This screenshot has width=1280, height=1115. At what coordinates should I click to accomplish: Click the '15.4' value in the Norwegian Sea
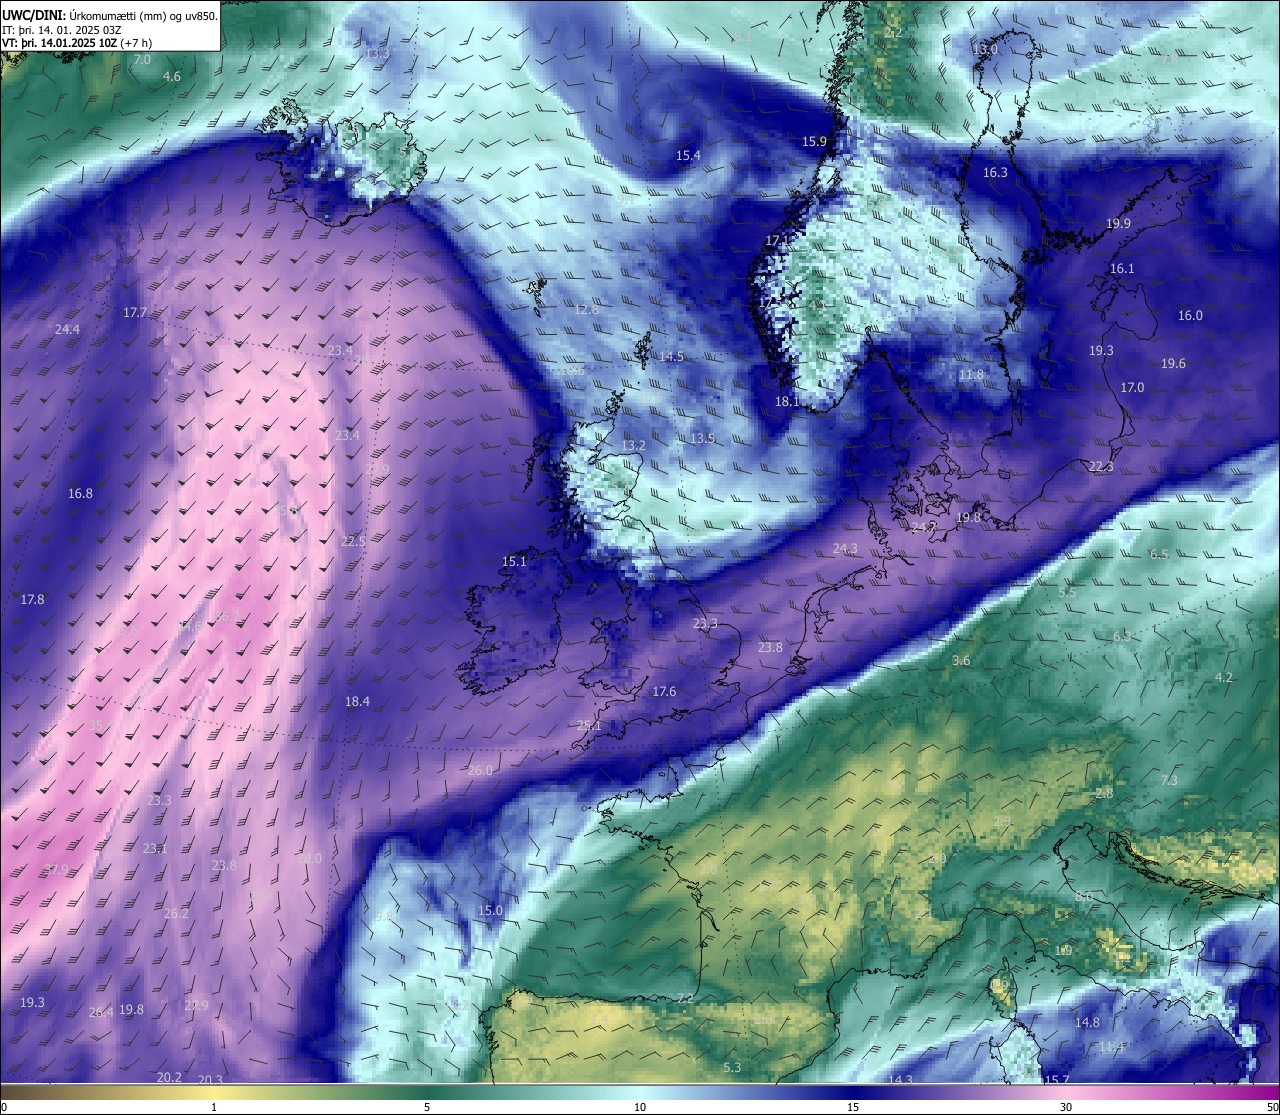[x=688, y=155]
